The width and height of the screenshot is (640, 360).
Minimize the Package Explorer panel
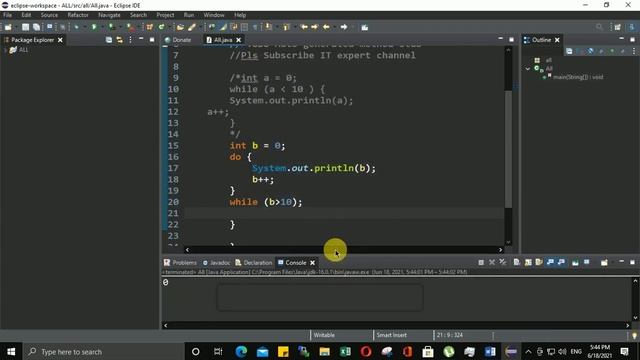(141, 39)
